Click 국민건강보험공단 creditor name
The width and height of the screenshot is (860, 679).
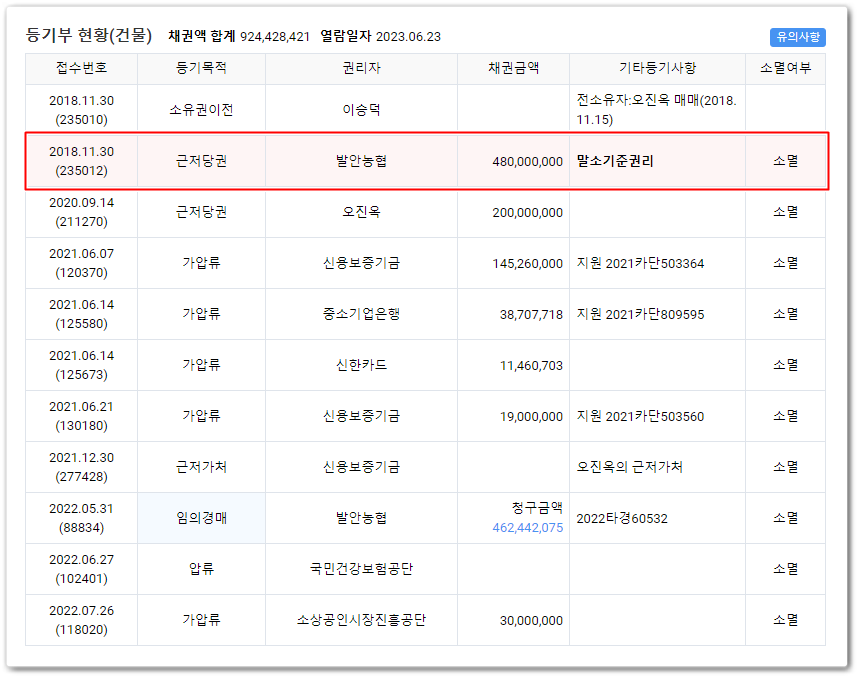tap(361, 569)
